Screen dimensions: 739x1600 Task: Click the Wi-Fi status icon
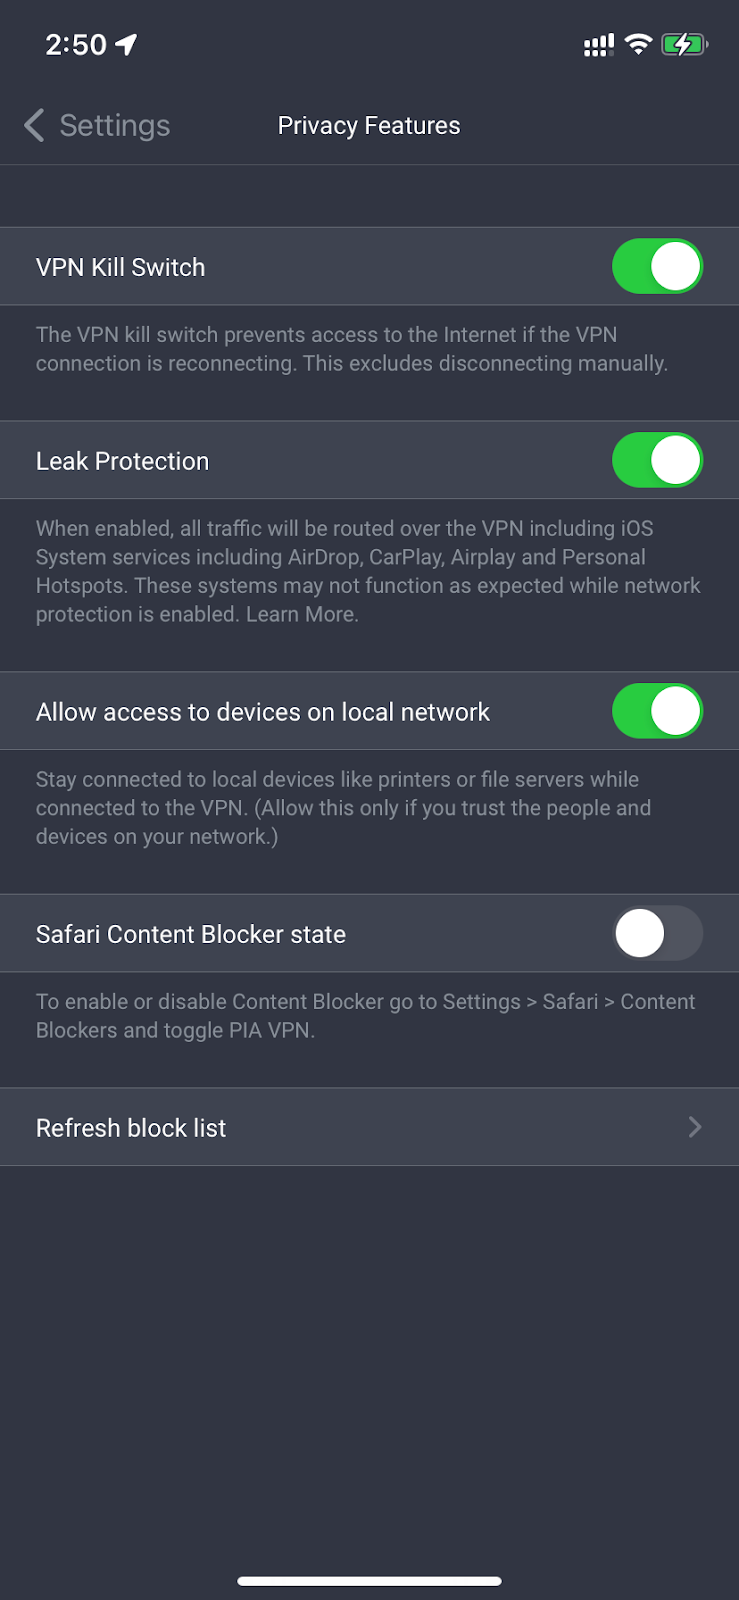click(638, 44)
